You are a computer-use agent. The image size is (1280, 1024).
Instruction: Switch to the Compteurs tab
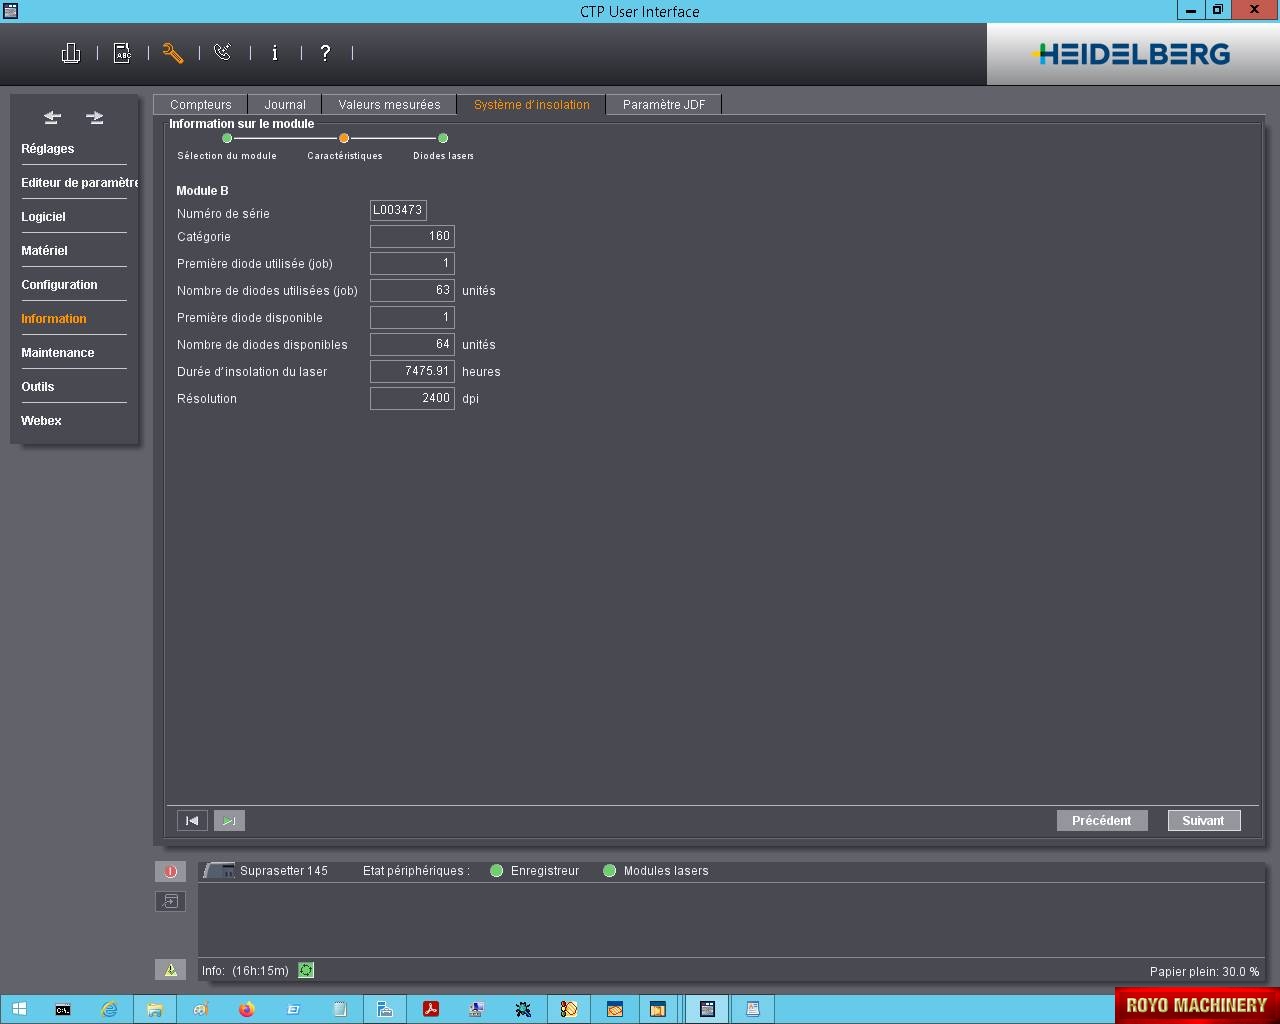click(200, 104)
